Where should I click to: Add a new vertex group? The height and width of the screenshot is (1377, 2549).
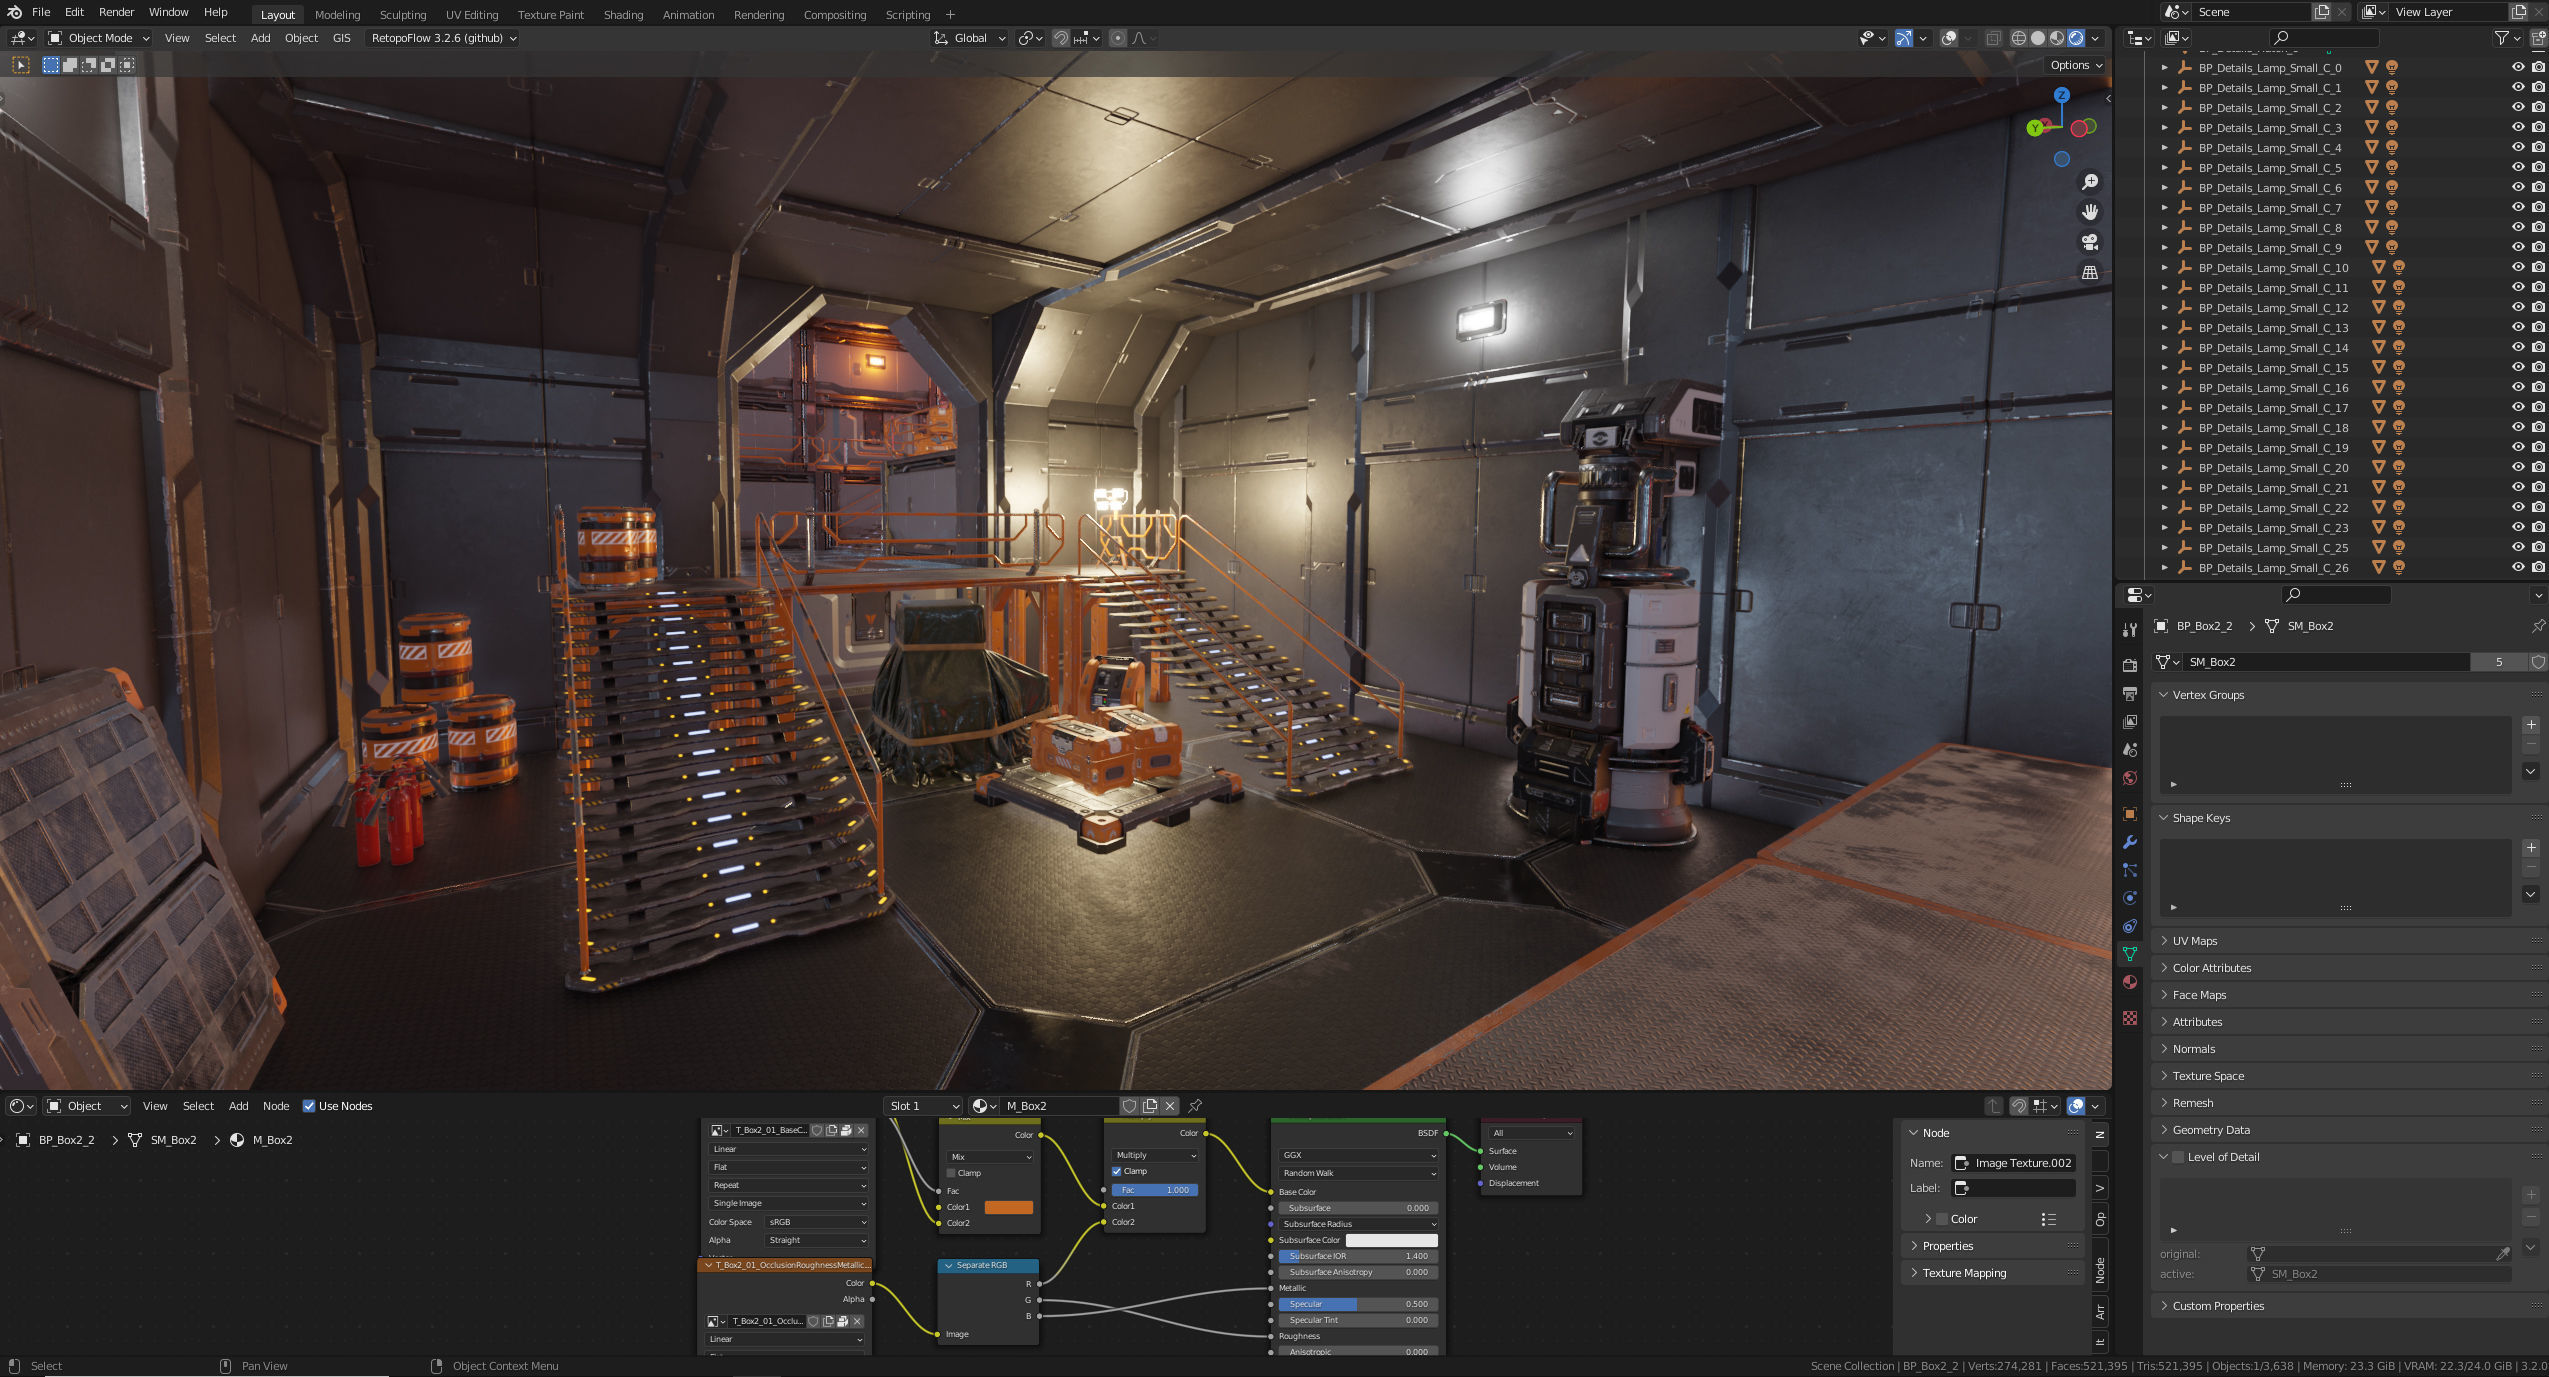(2531, 725)
